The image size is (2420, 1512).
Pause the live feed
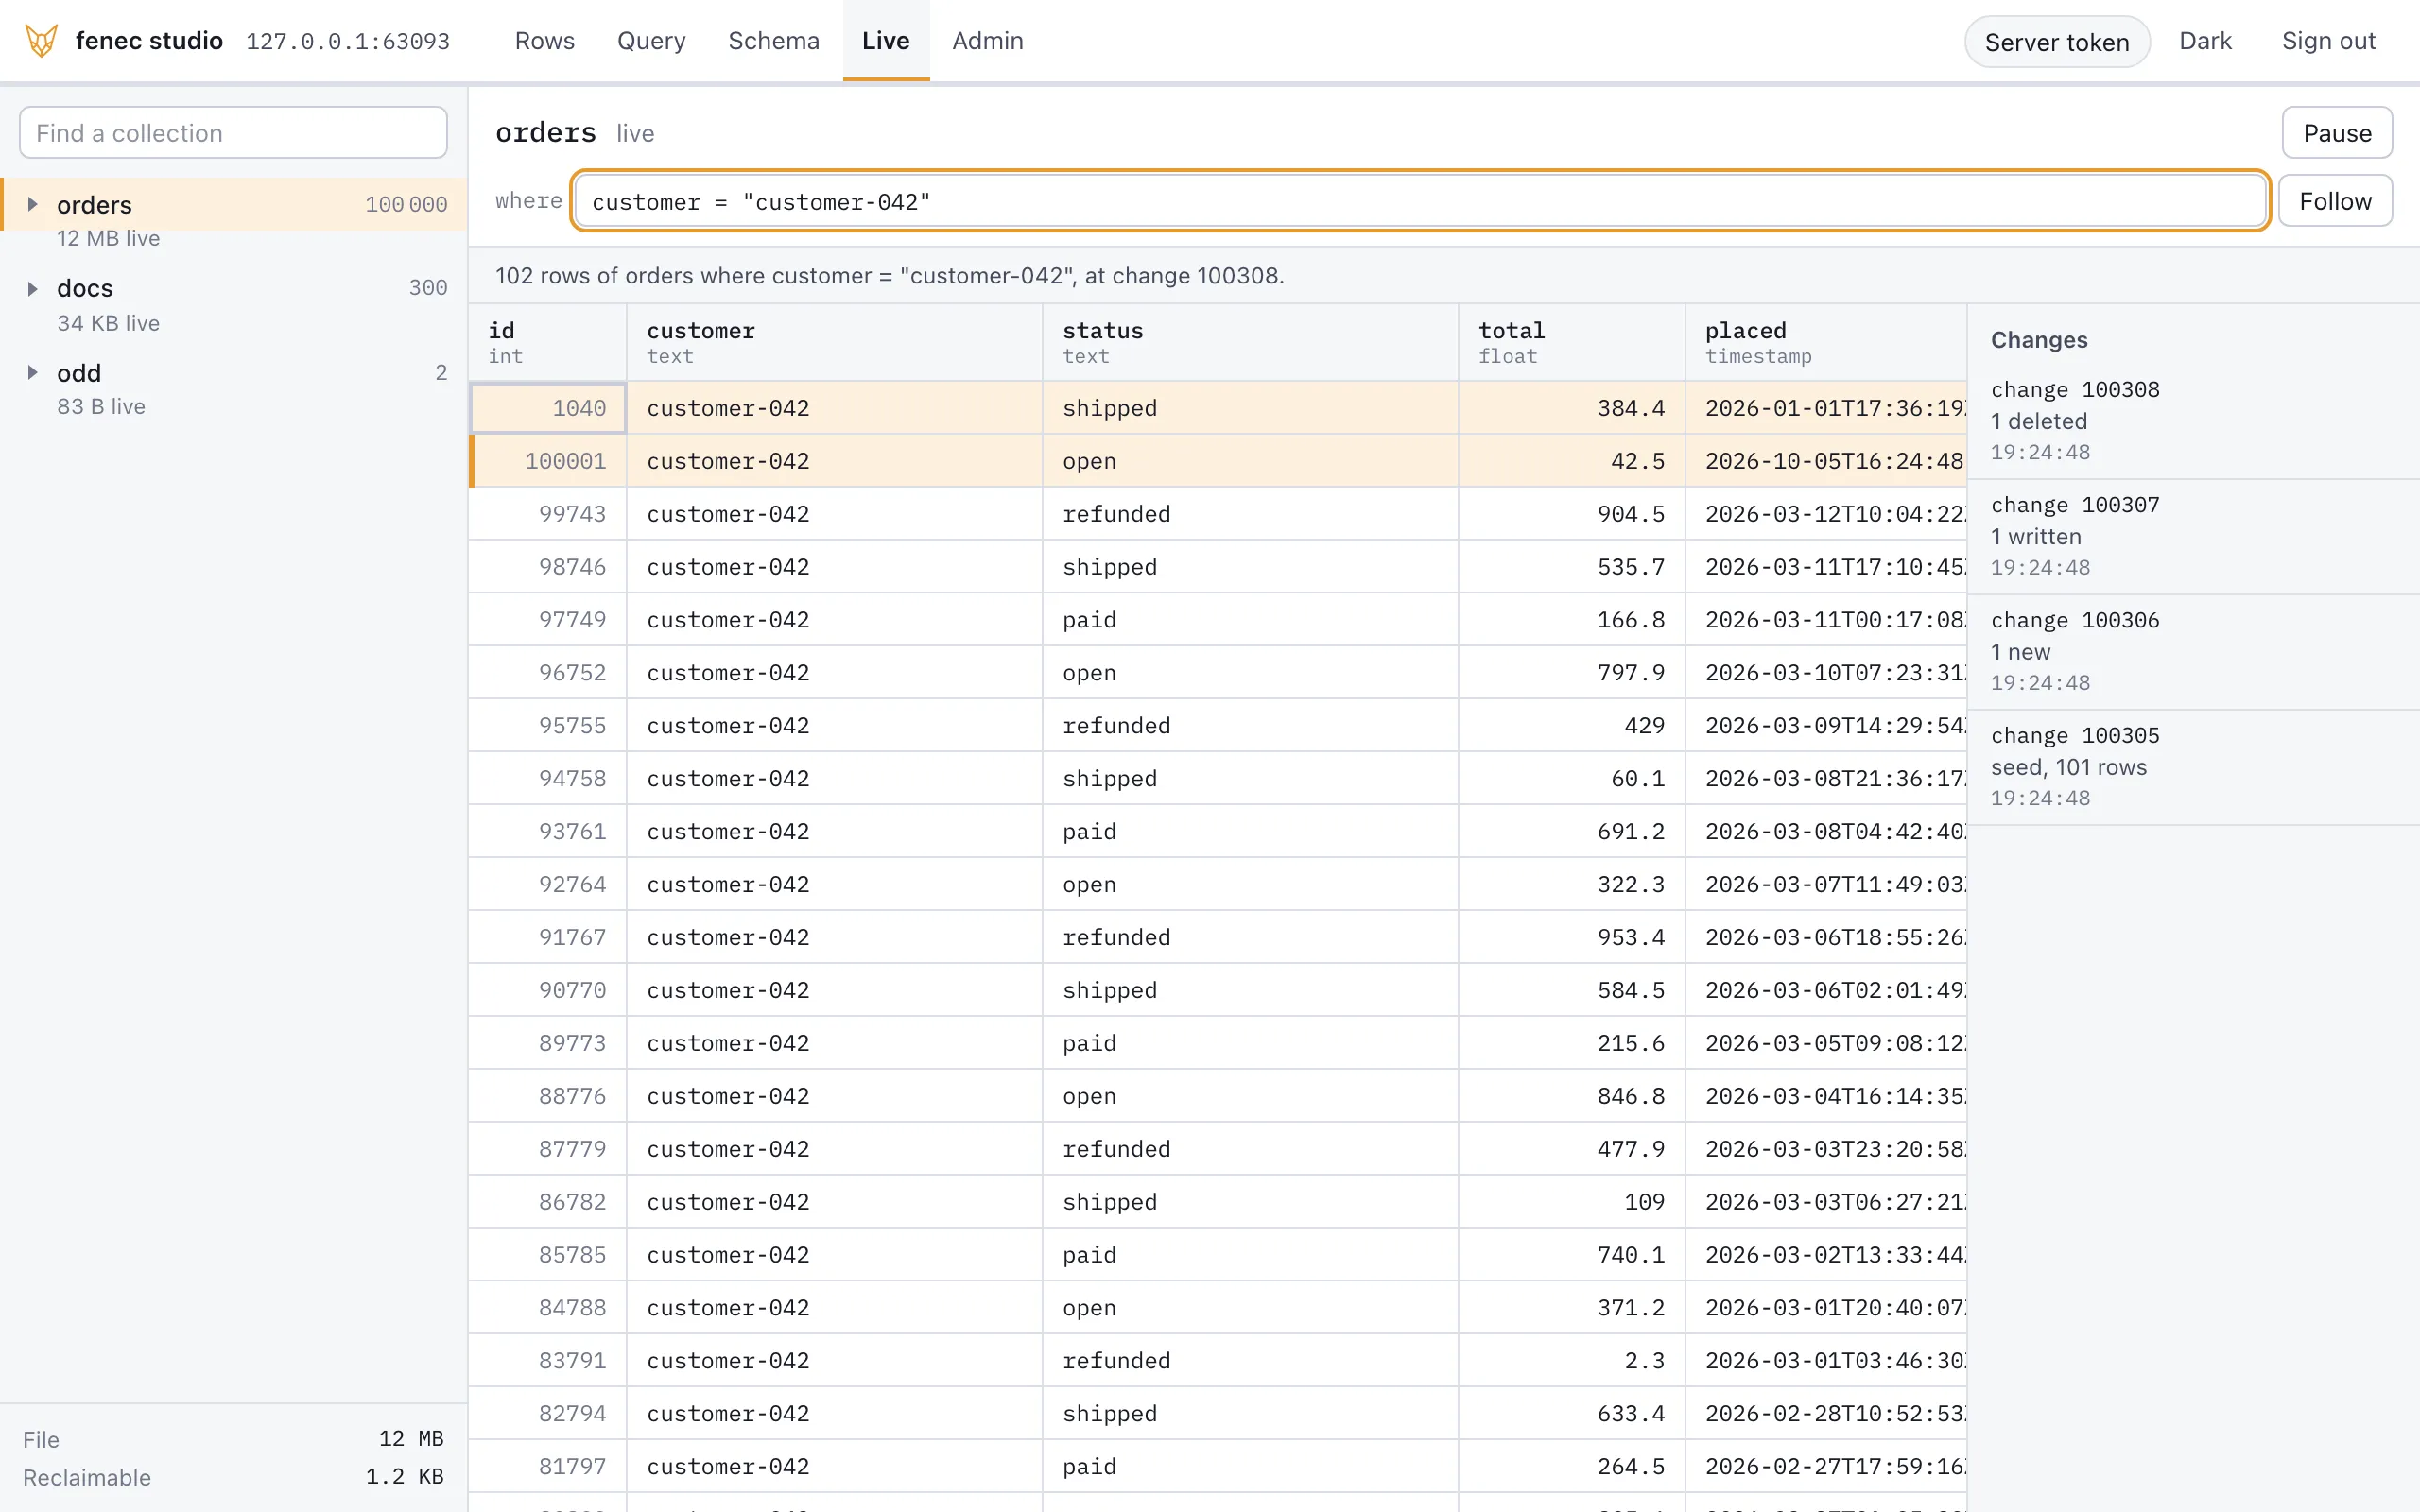point(2336,133)
